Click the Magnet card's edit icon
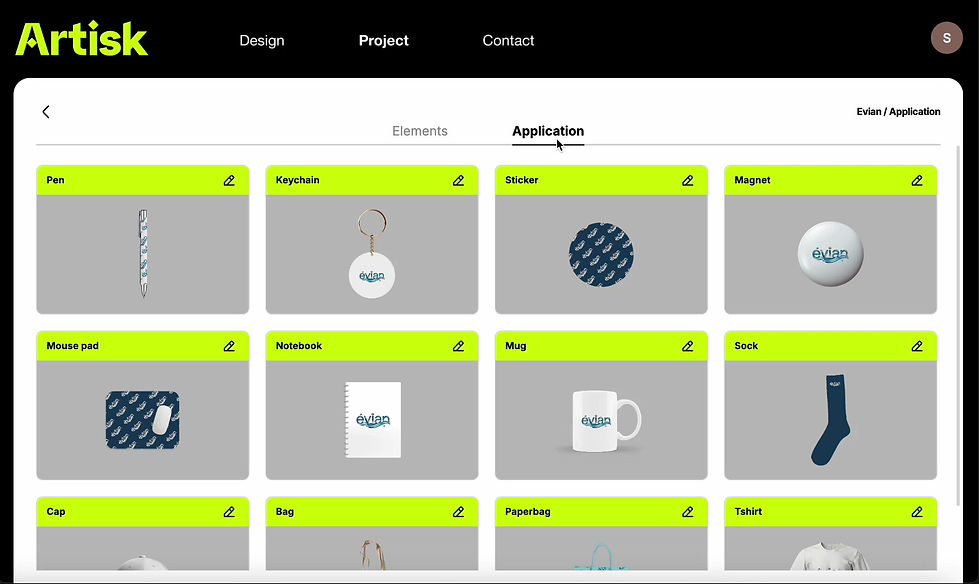The image size is (979, 584). pyautogui.click(x=917, y=181)
